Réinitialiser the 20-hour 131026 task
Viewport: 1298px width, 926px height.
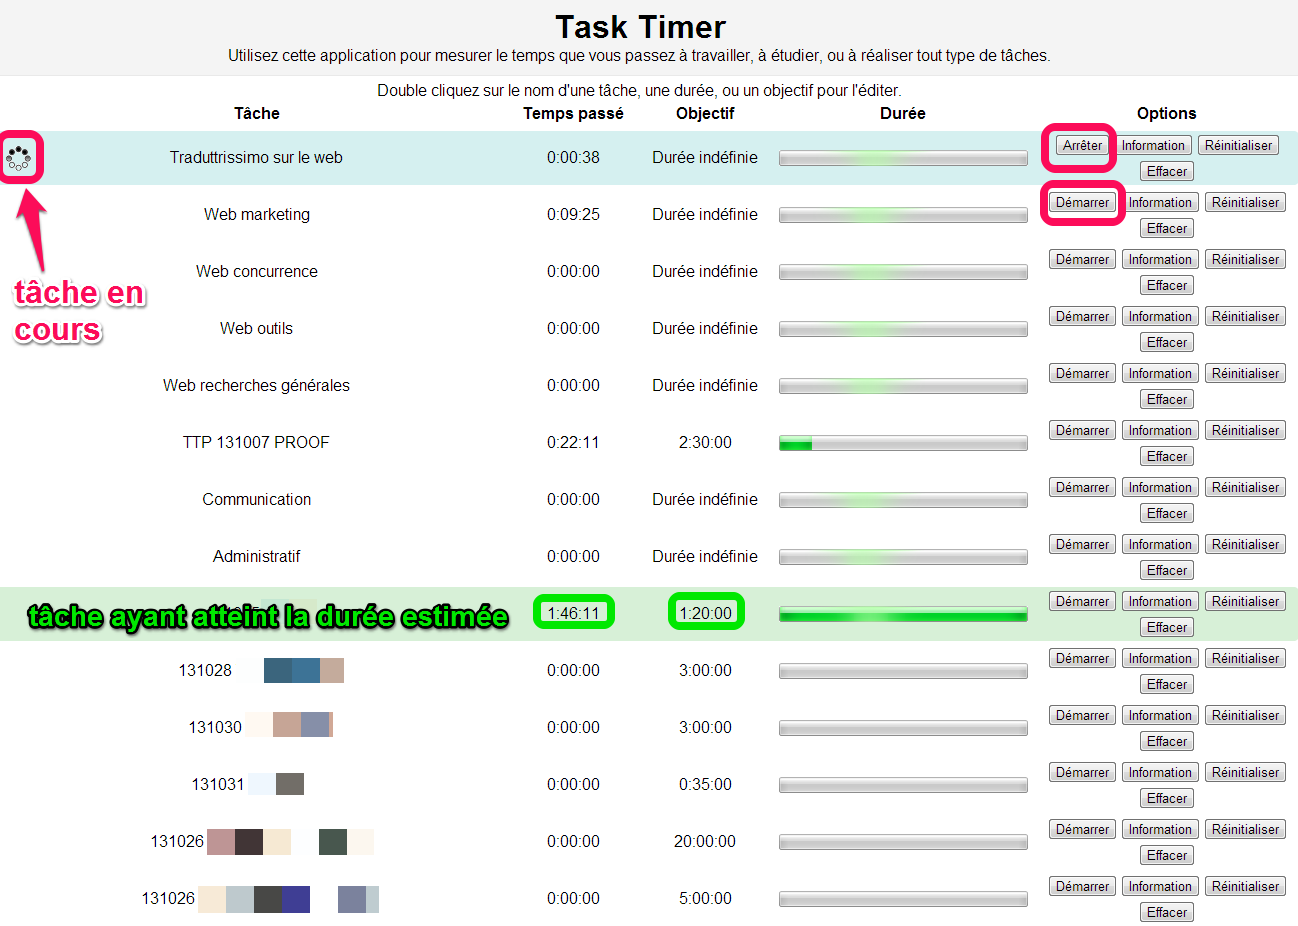1244,828
